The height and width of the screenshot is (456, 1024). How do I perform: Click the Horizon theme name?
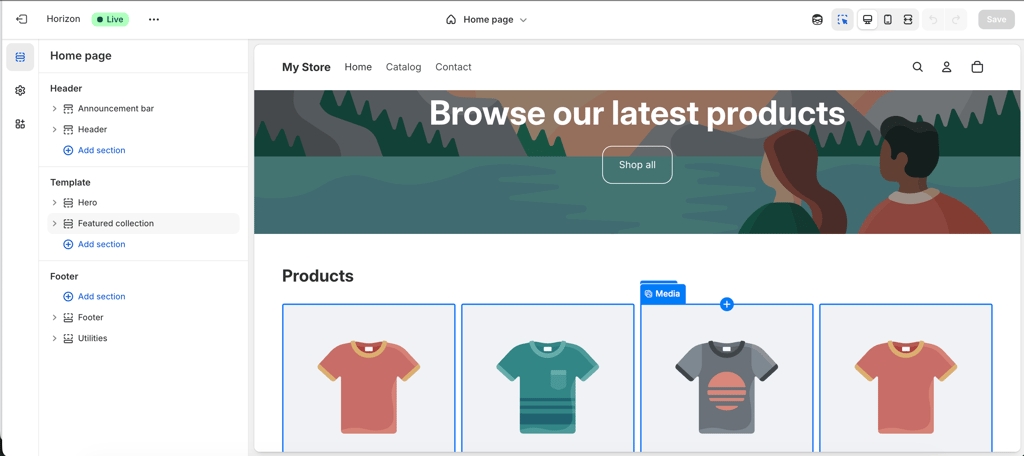click(63, 19)
